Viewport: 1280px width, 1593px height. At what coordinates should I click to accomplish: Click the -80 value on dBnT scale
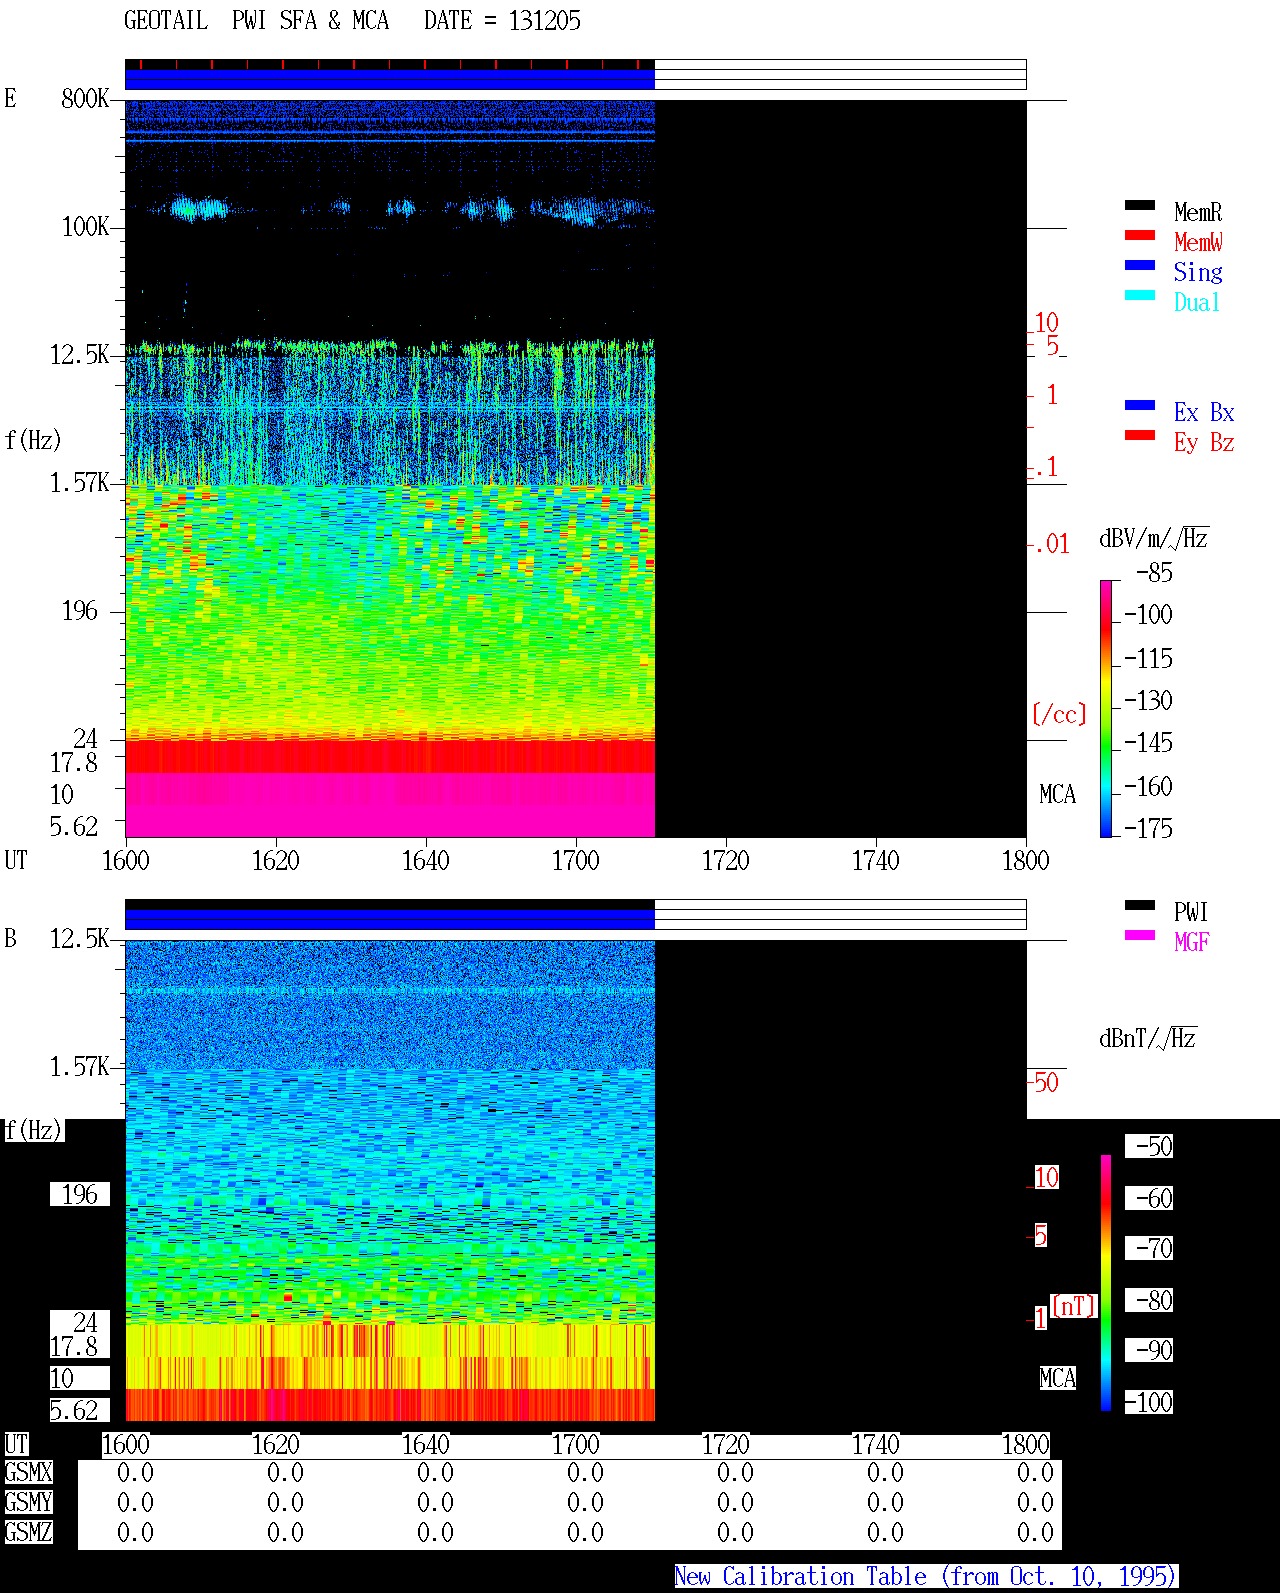[1149, 1300]
